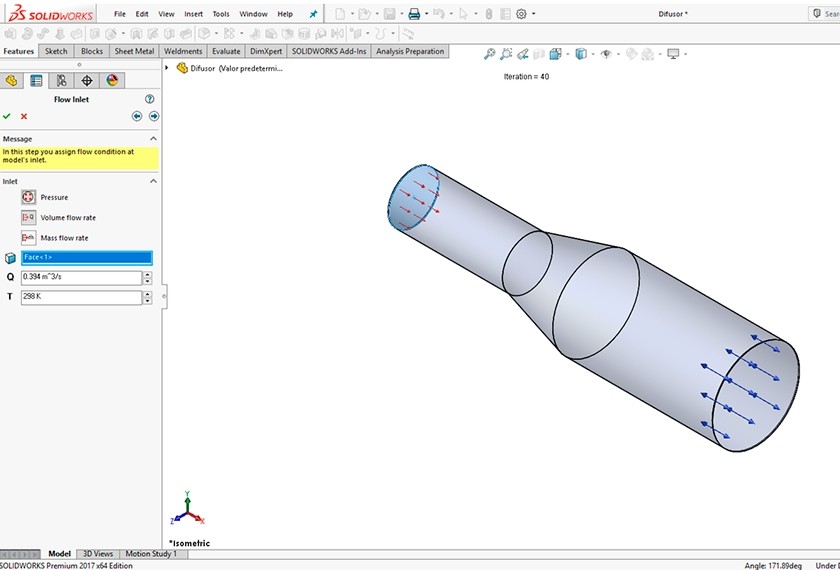Open the Options gear icon
The image size is (840, 570).
pyautogui.click(x=521, y=14)
